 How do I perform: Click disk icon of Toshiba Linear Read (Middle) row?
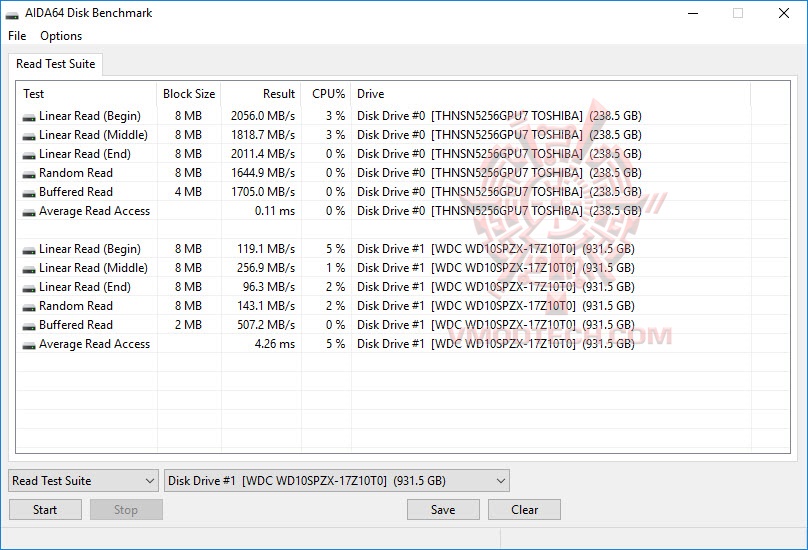pos(29,137)
